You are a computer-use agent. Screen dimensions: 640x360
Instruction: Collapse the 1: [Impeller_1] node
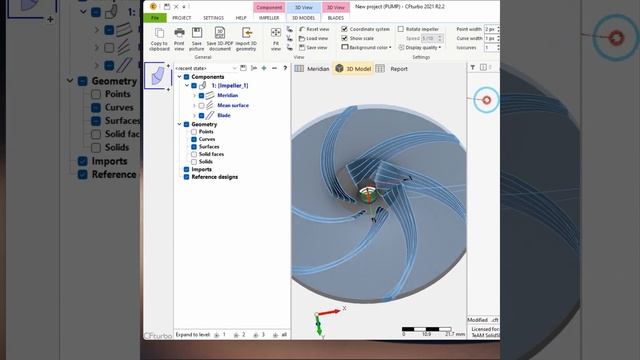(187, 86)
